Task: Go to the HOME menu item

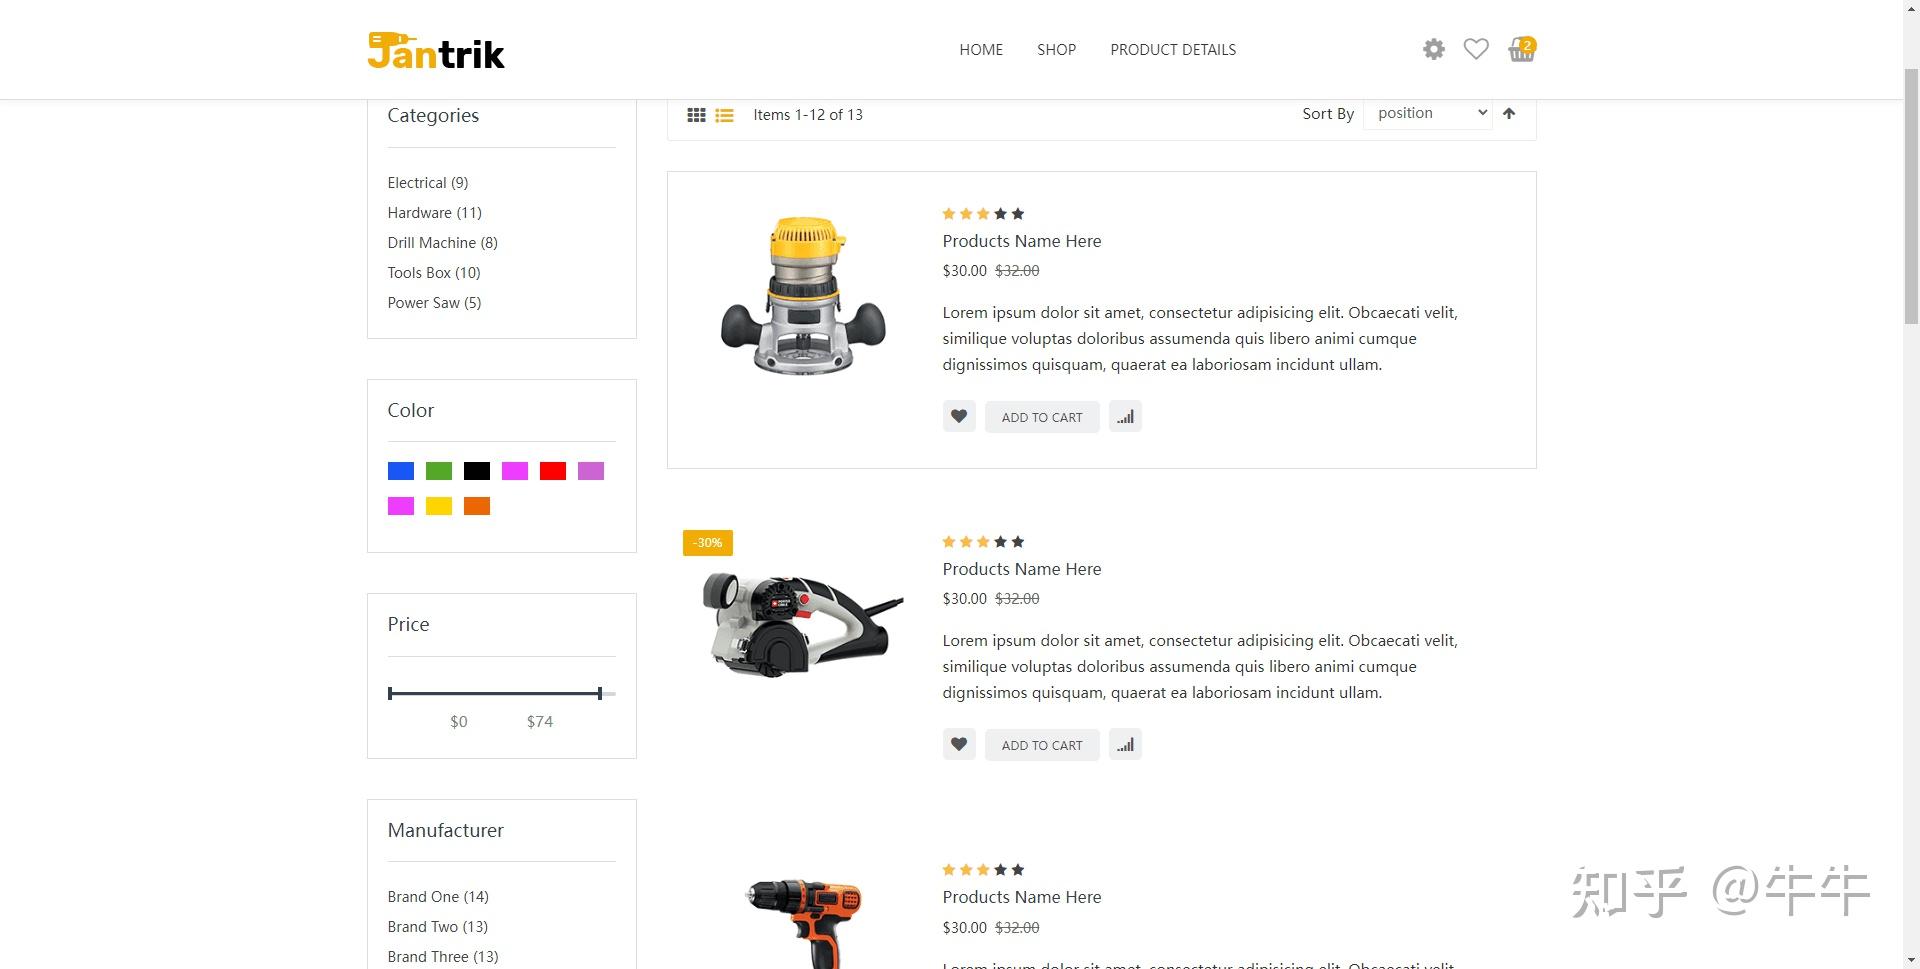Action: click(x=981, y=50)
